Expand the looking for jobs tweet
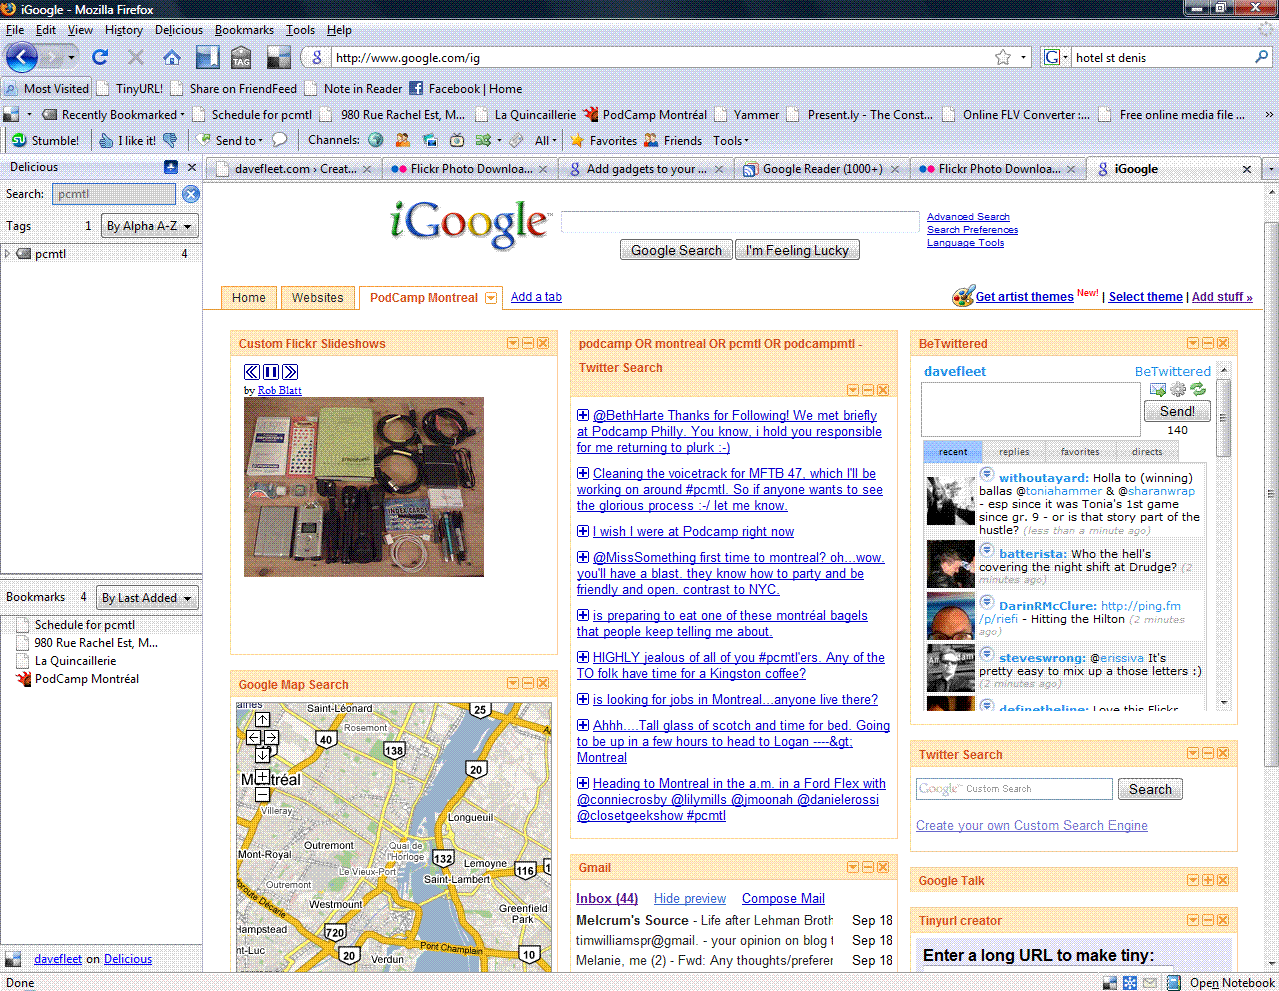 [x=583, y=699]
